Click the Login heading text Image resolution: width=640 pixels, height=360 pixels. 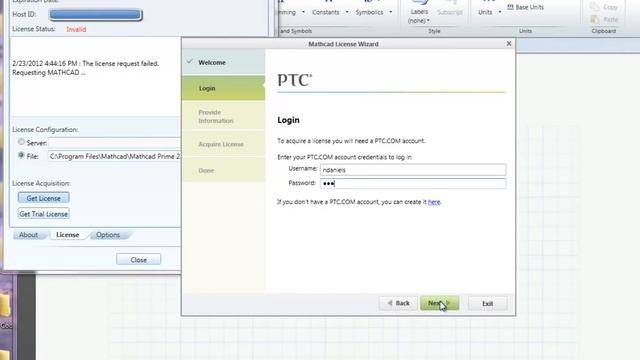point(288,120)
